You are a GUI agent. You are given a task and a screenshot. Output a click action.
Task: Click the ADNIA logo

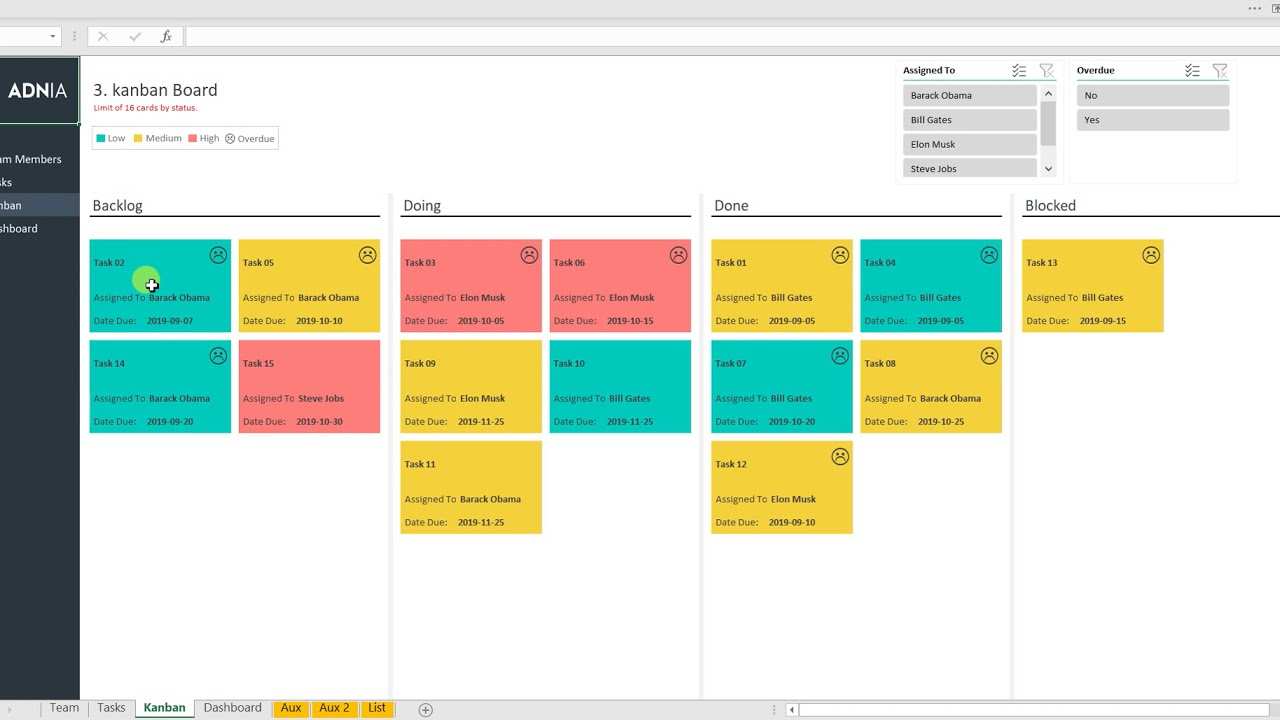coord(38,91)
